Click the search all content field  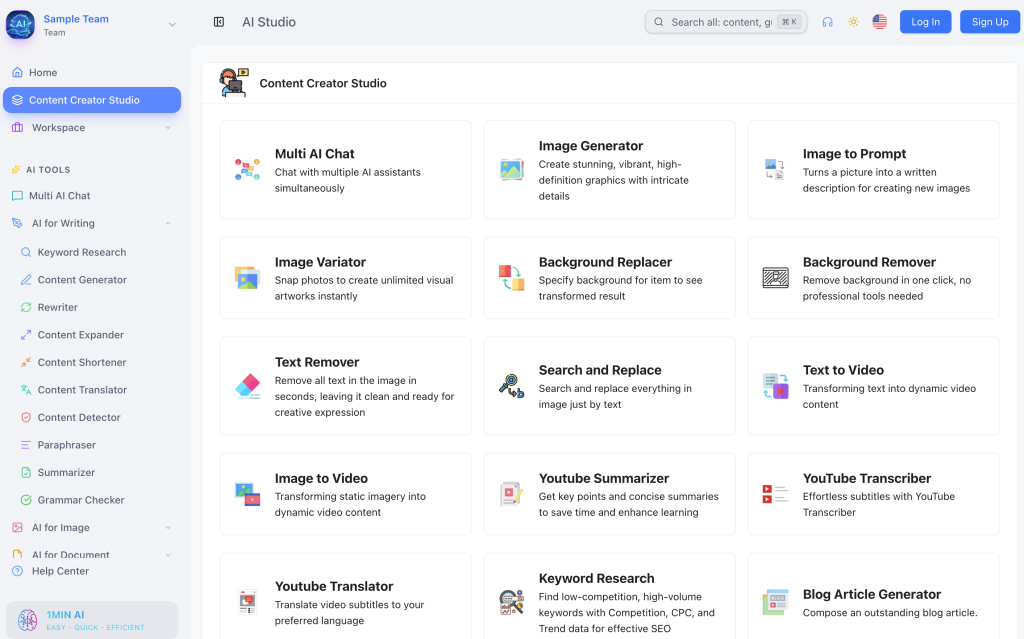click(x=726, y=22)
